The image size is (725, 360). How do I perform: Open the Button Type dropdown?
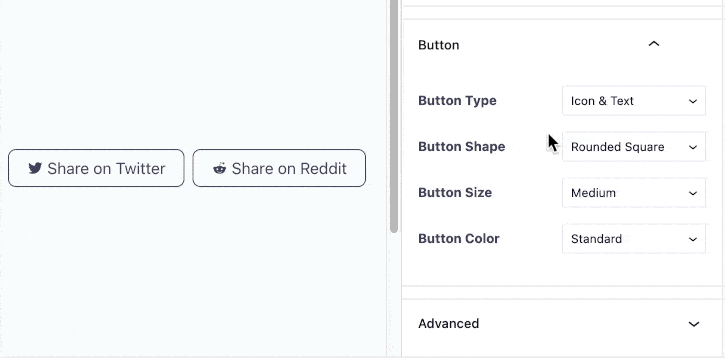(x=634, y=101)
